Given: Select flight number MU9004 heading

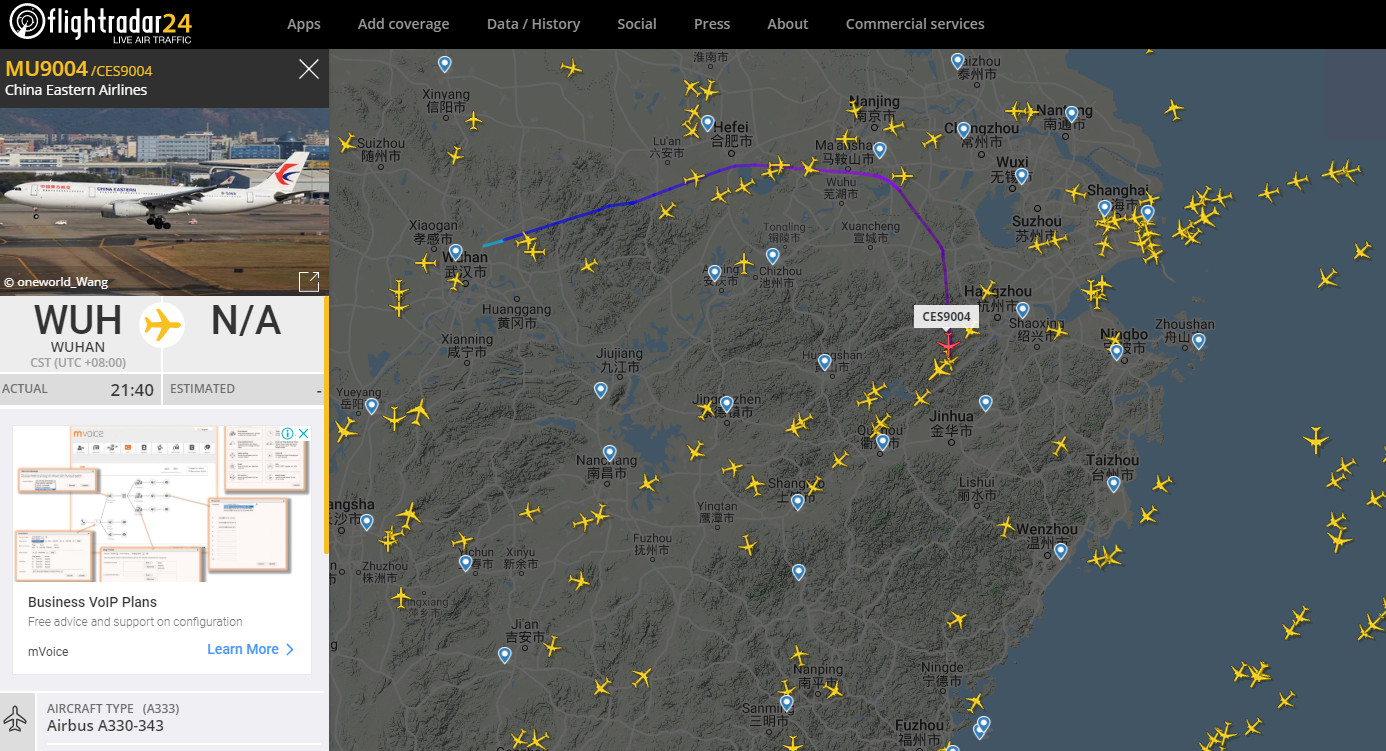Looking at the screenshot, I should coord(47,69).
